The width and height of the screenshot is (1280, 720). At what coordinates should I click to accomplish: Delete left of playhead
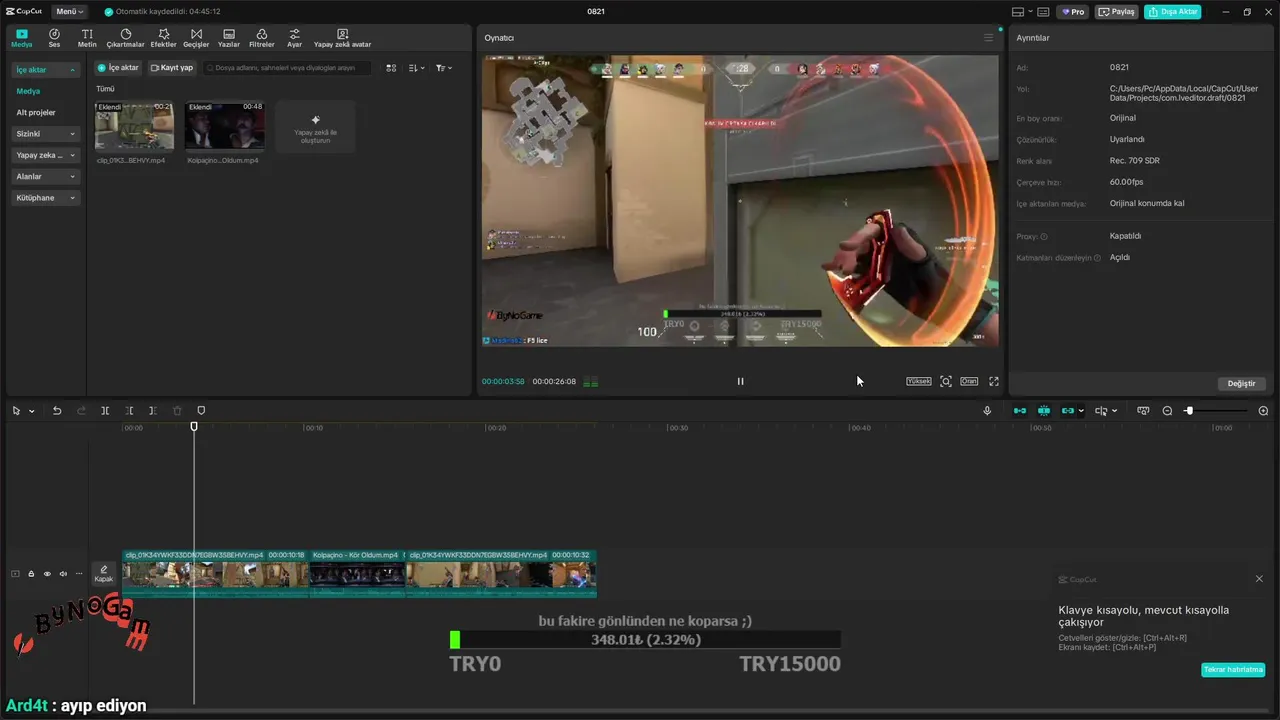point(129,411)
